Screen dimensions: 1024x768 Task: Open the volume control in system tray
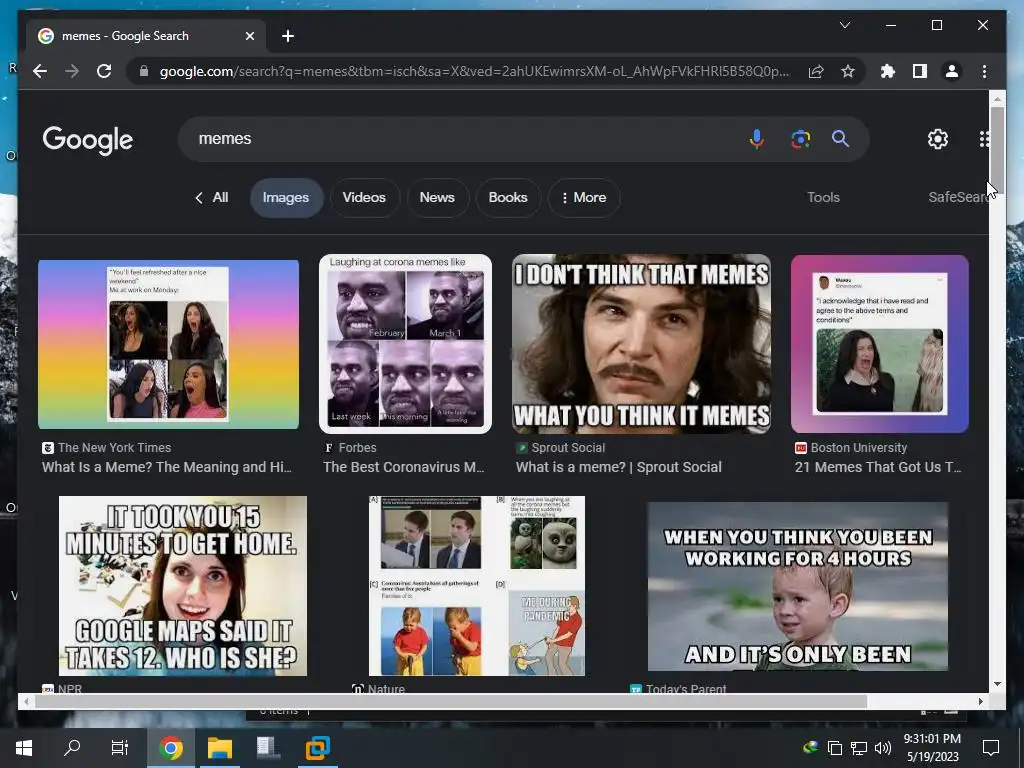[882, 748]
